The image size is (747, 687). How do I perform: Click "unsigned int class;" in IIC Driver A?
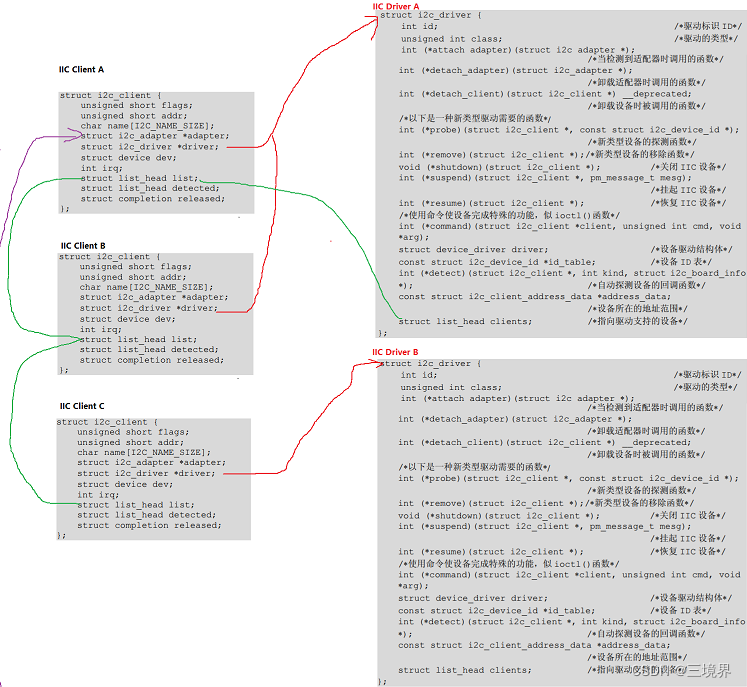click(x=452, y=39)
